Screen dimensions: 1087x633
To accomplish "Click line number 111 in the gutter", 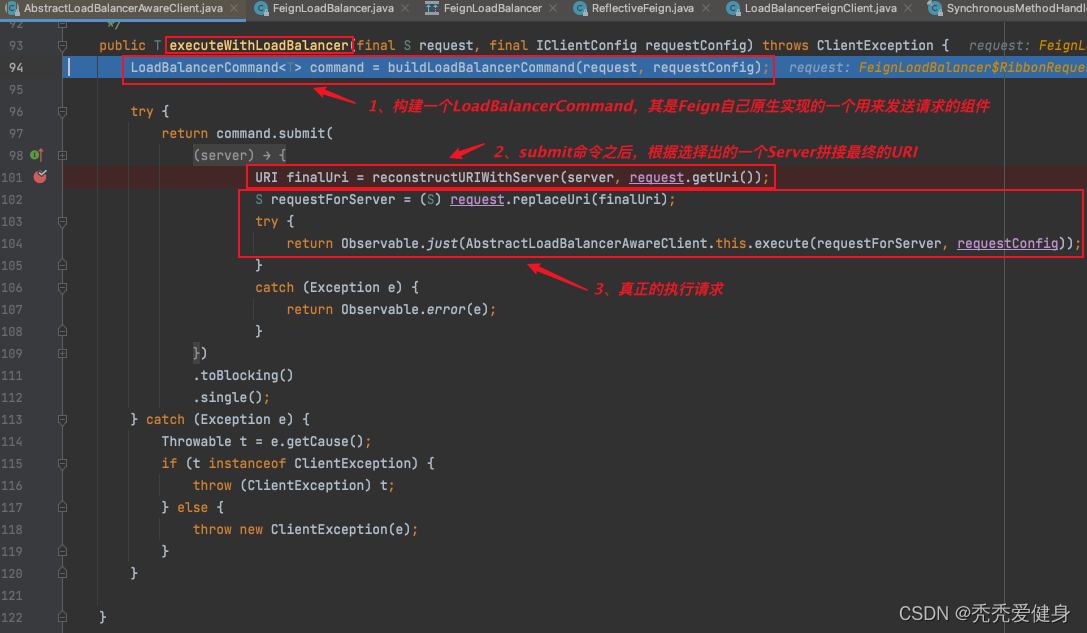I will 12,375.
